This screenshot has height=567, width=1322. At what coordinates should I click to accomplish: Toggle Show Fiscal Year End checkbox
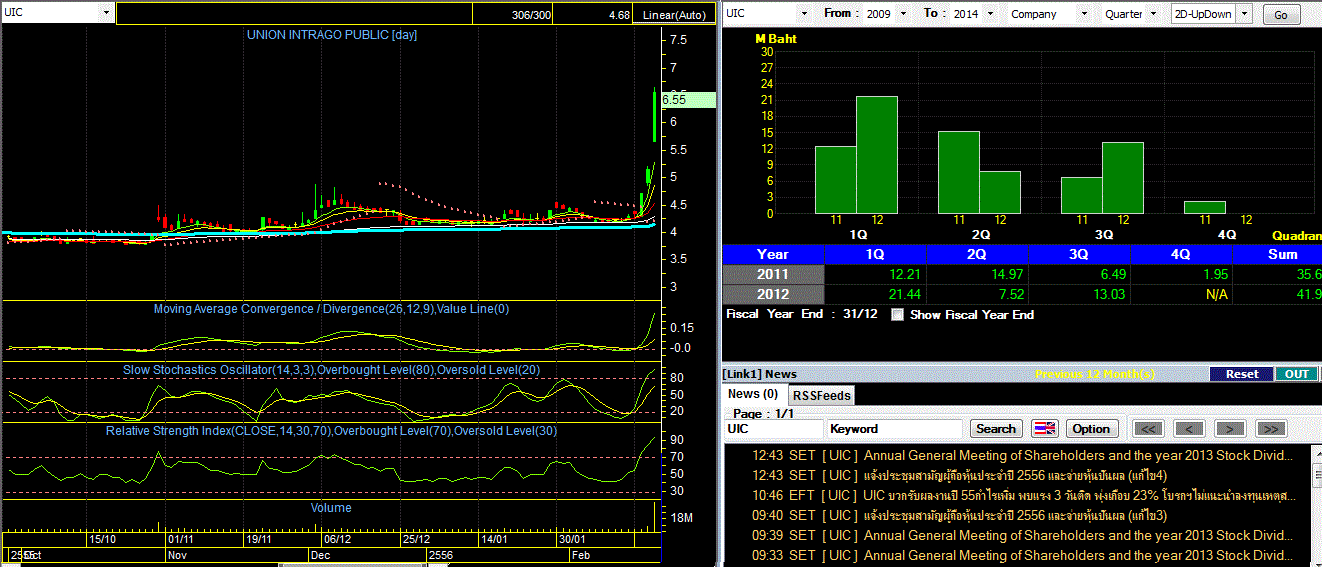tap(897, 315)
